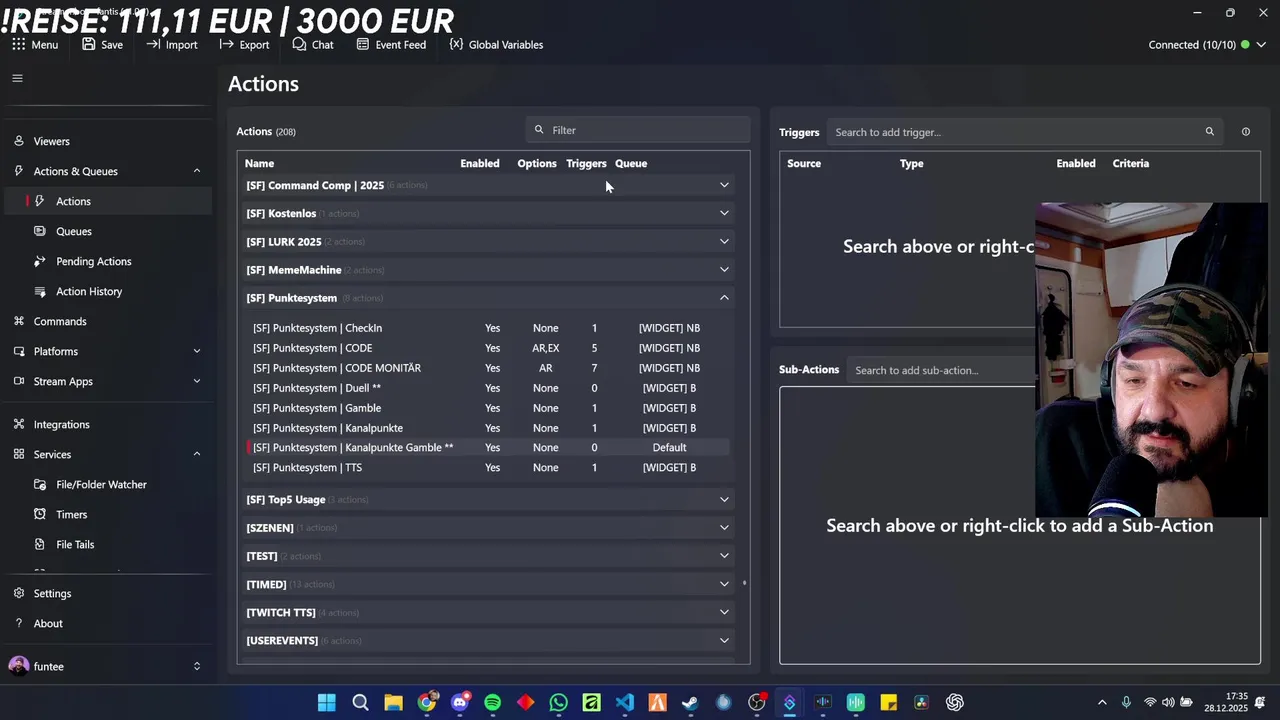1280x720 pixels.
Task: Toggle the sidebar hamburger icon
Action: (17, 78)
